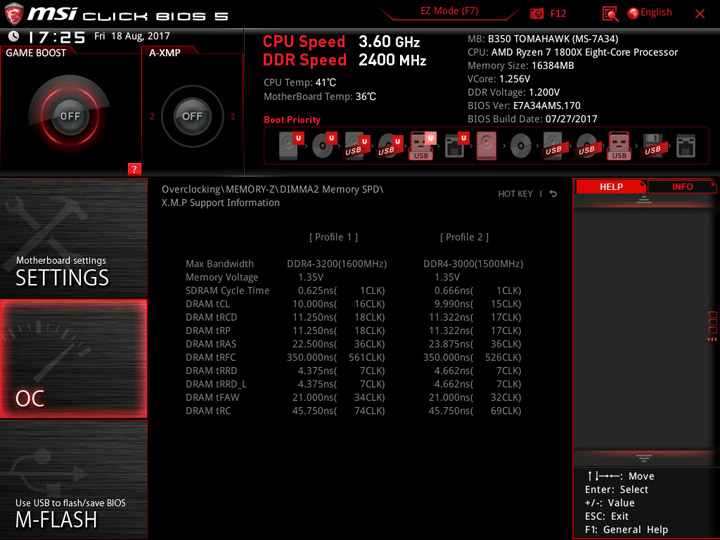Click the Overclocking\MEMORY-Z breadcrumb path

tap(272, 190)
